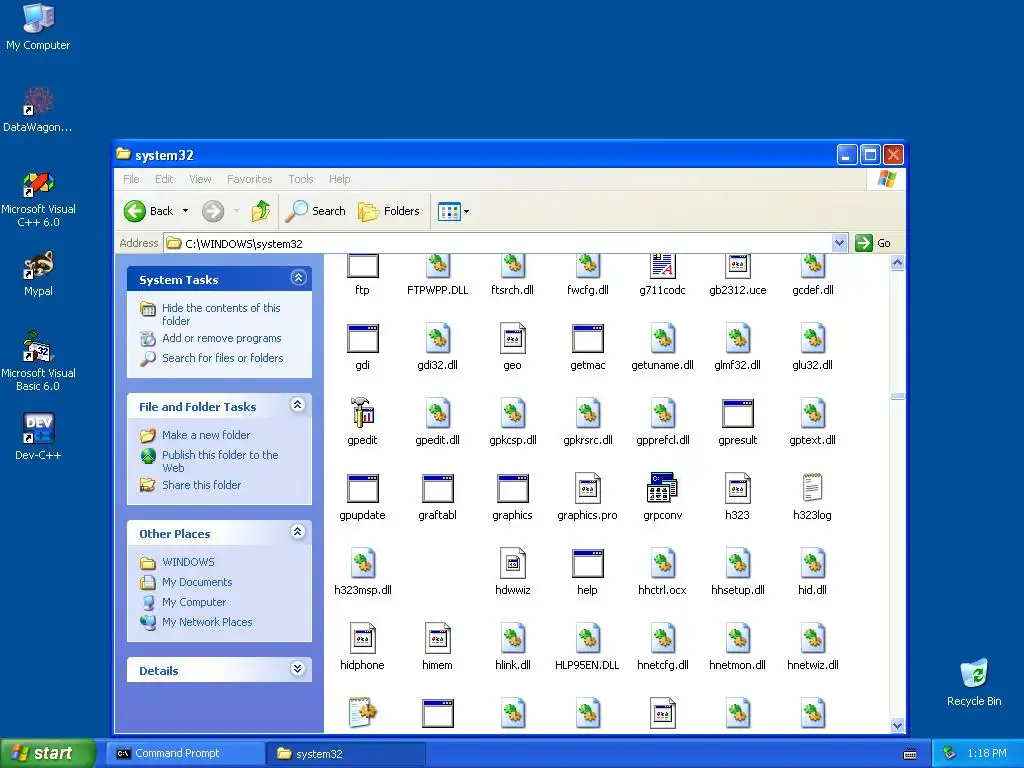Click the scrollbar up arrow
The image size is (1024, 768).
pos(897,263)
